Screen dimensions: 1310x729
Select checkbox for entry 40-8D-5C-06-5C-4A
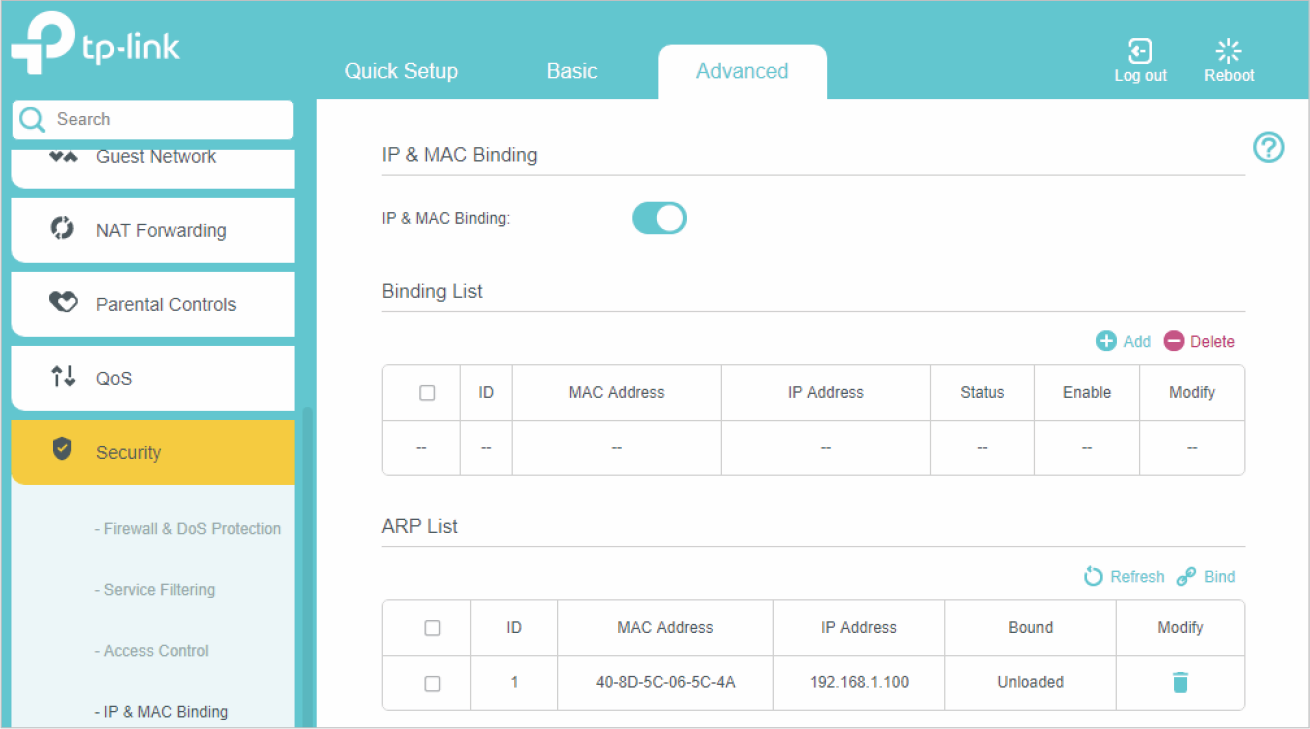pyautogui.click(x=432, y=683)
